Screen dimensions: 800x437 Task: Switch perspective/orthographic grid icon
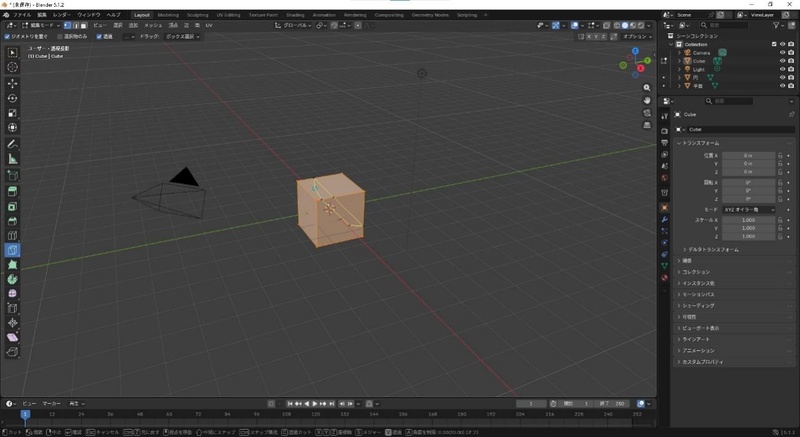[x=647, y=125]
